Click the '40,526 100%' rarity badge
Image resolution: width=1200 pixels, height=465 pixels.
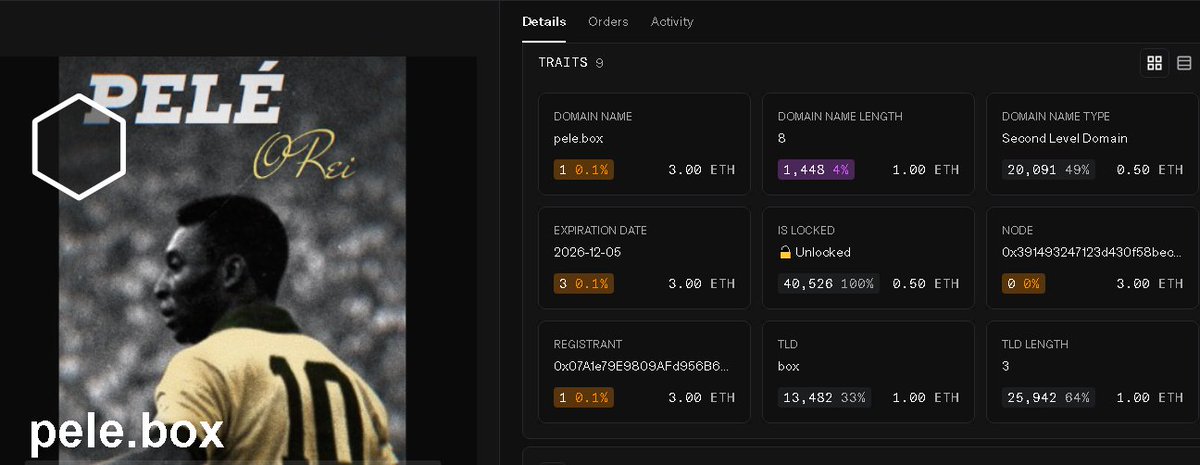click(x=828, y=284)
